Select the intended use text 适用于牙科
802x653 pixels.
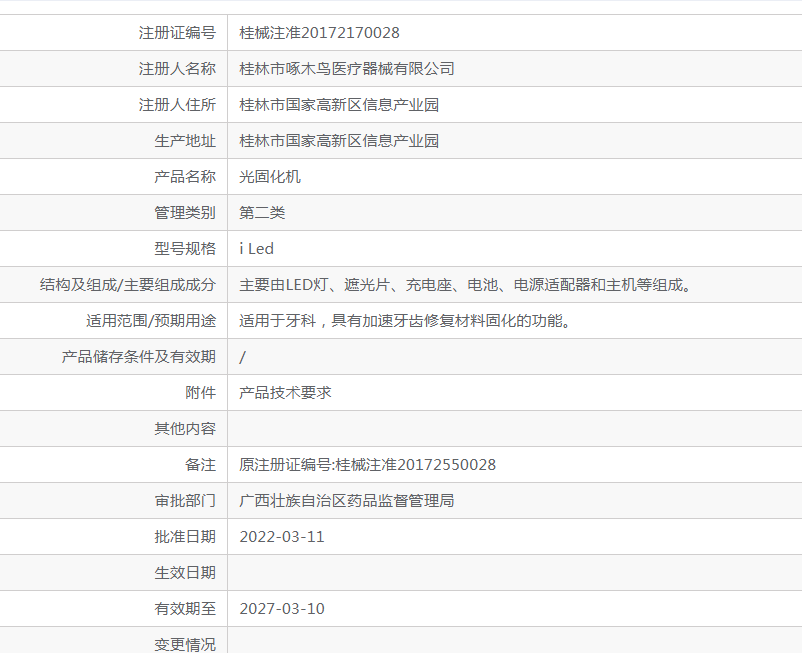(405, 321)
